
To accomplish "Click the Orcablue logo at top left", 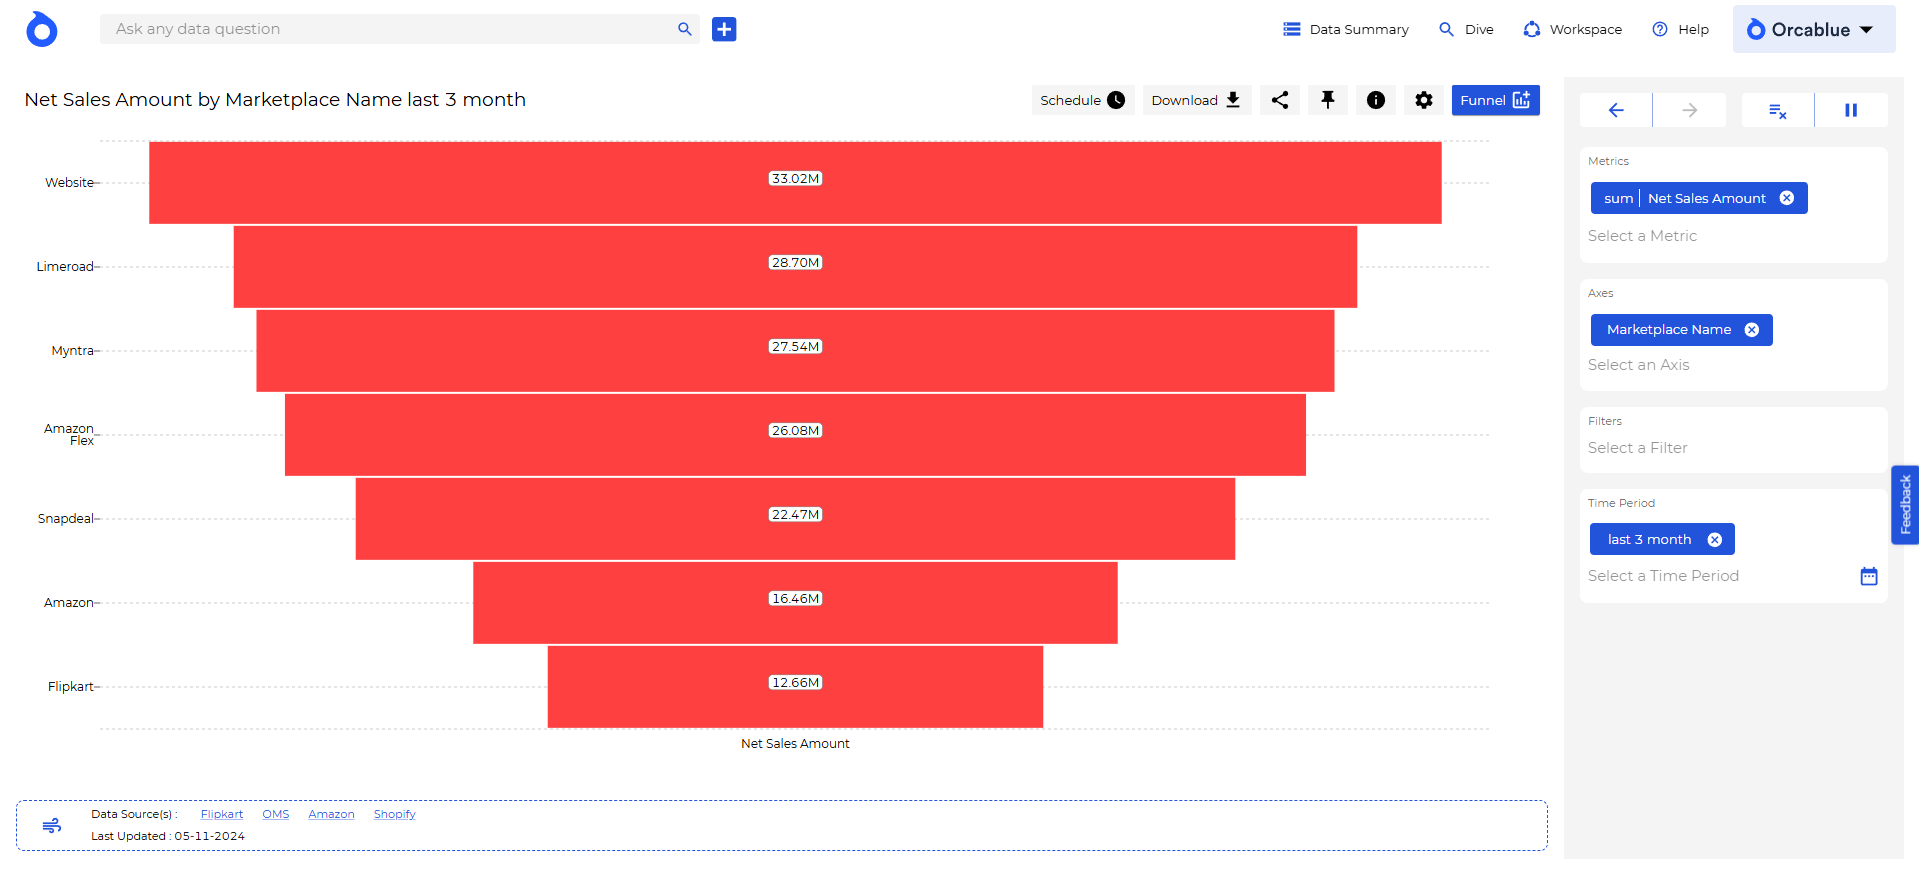I will tap(41, 29).
